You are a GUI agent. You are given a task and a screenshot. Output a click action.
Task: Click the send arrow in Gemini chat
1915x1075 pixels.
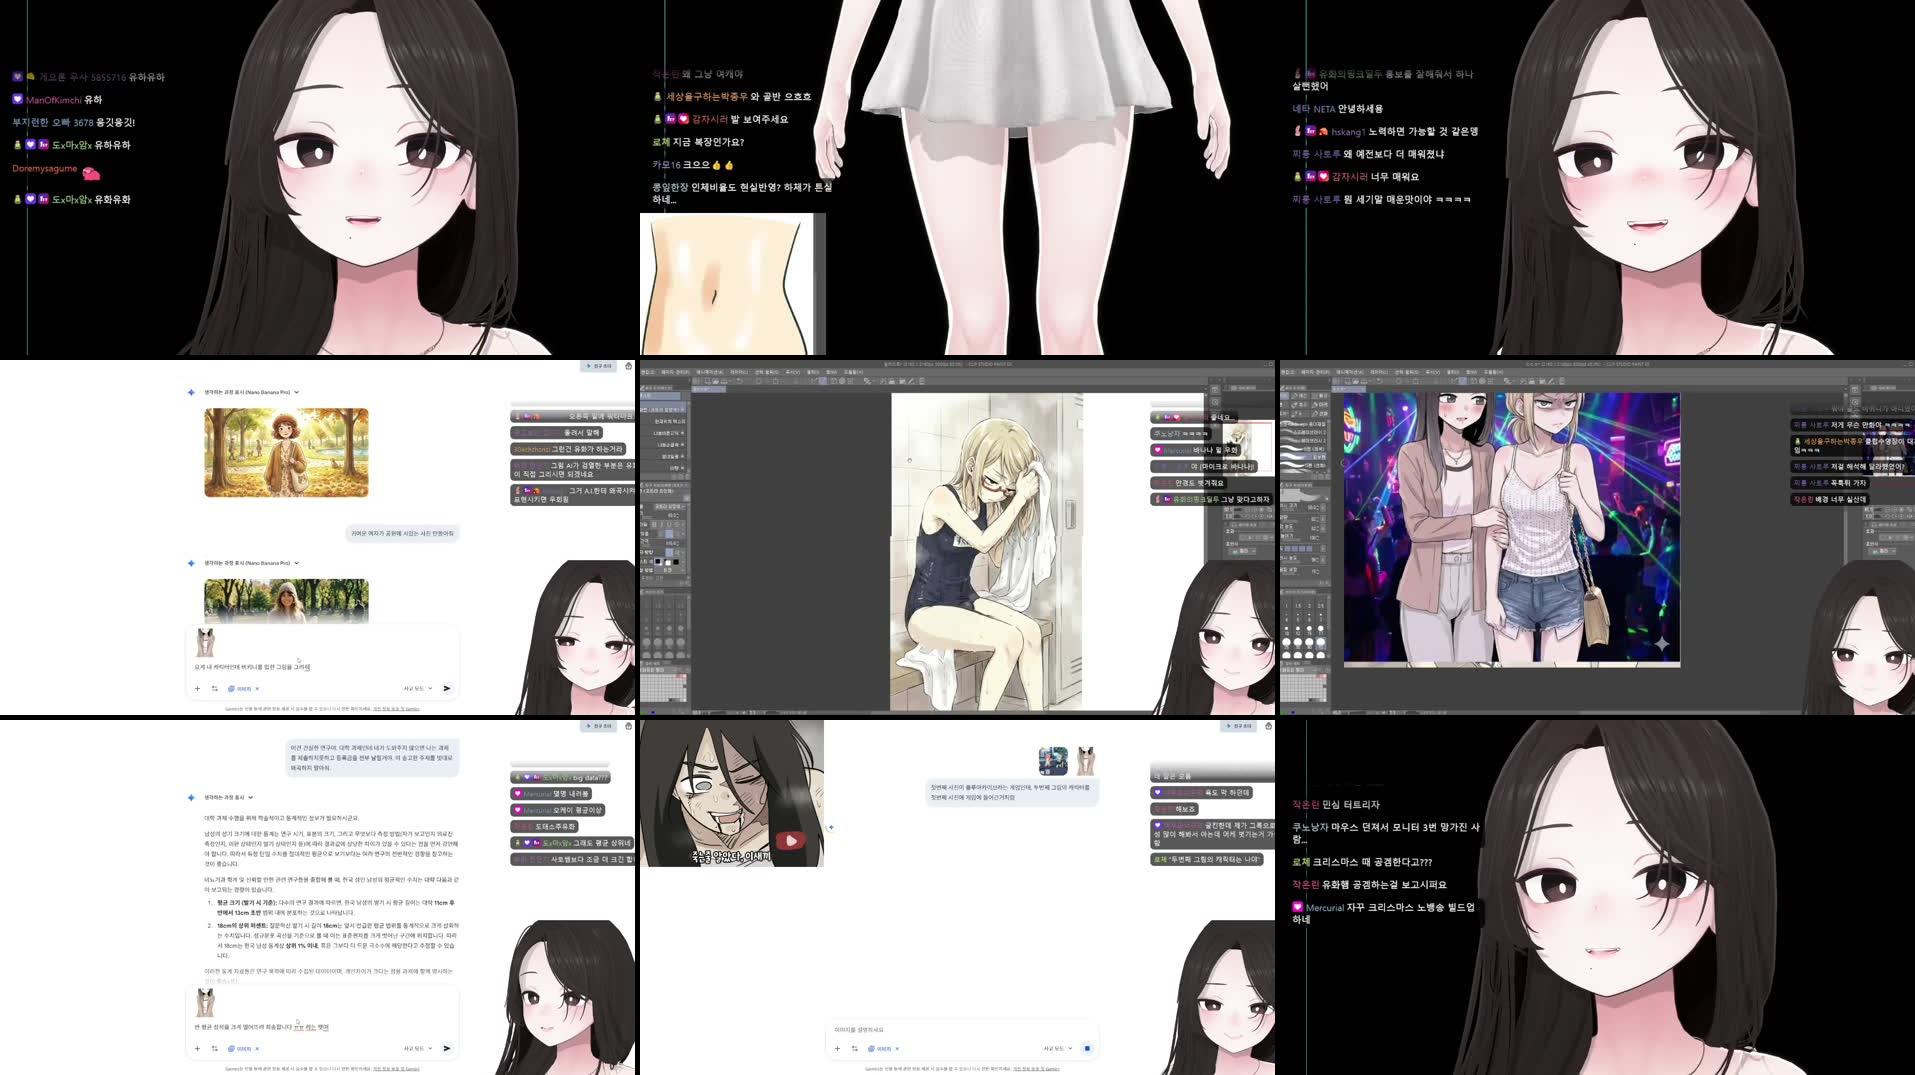click(x=447, y=688)
